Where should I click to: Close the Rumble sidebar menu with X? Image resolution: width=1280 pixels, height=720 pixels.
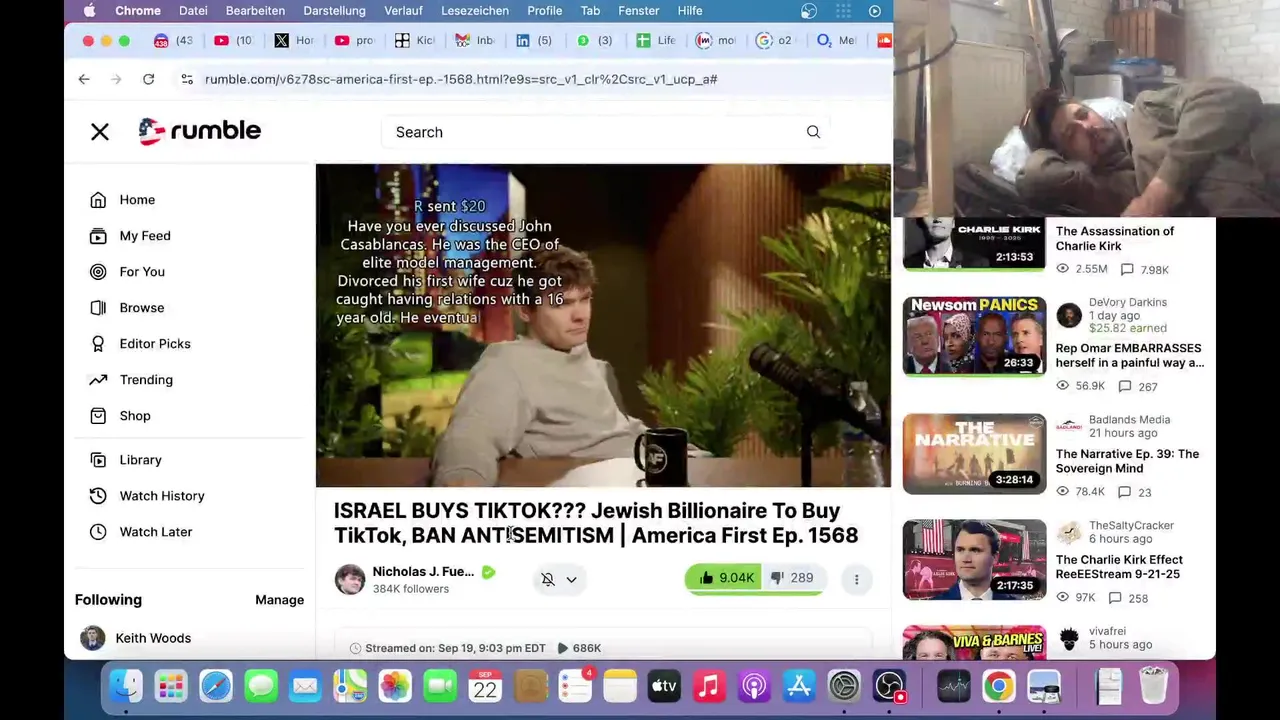pyautogui.click(x=100, y=132)
